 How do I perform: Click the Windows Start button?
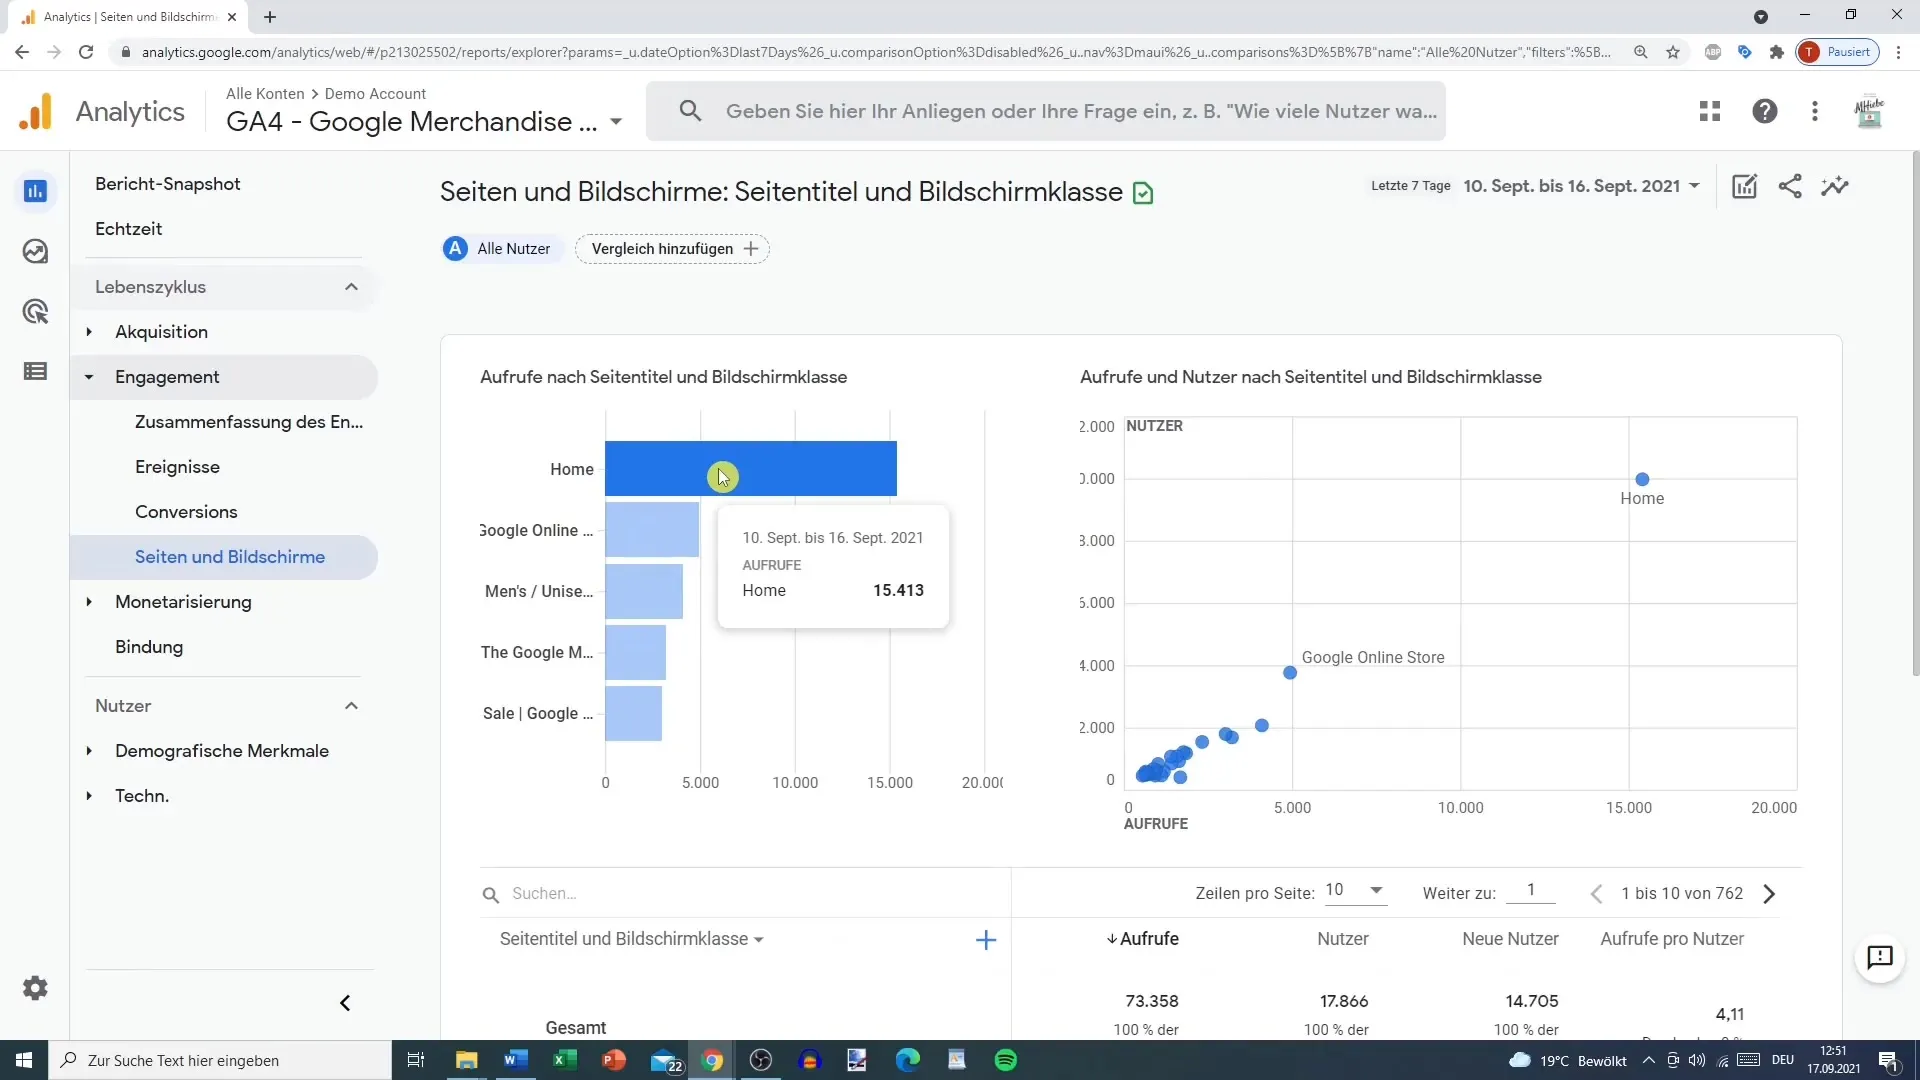click(x=24, y=1060)
